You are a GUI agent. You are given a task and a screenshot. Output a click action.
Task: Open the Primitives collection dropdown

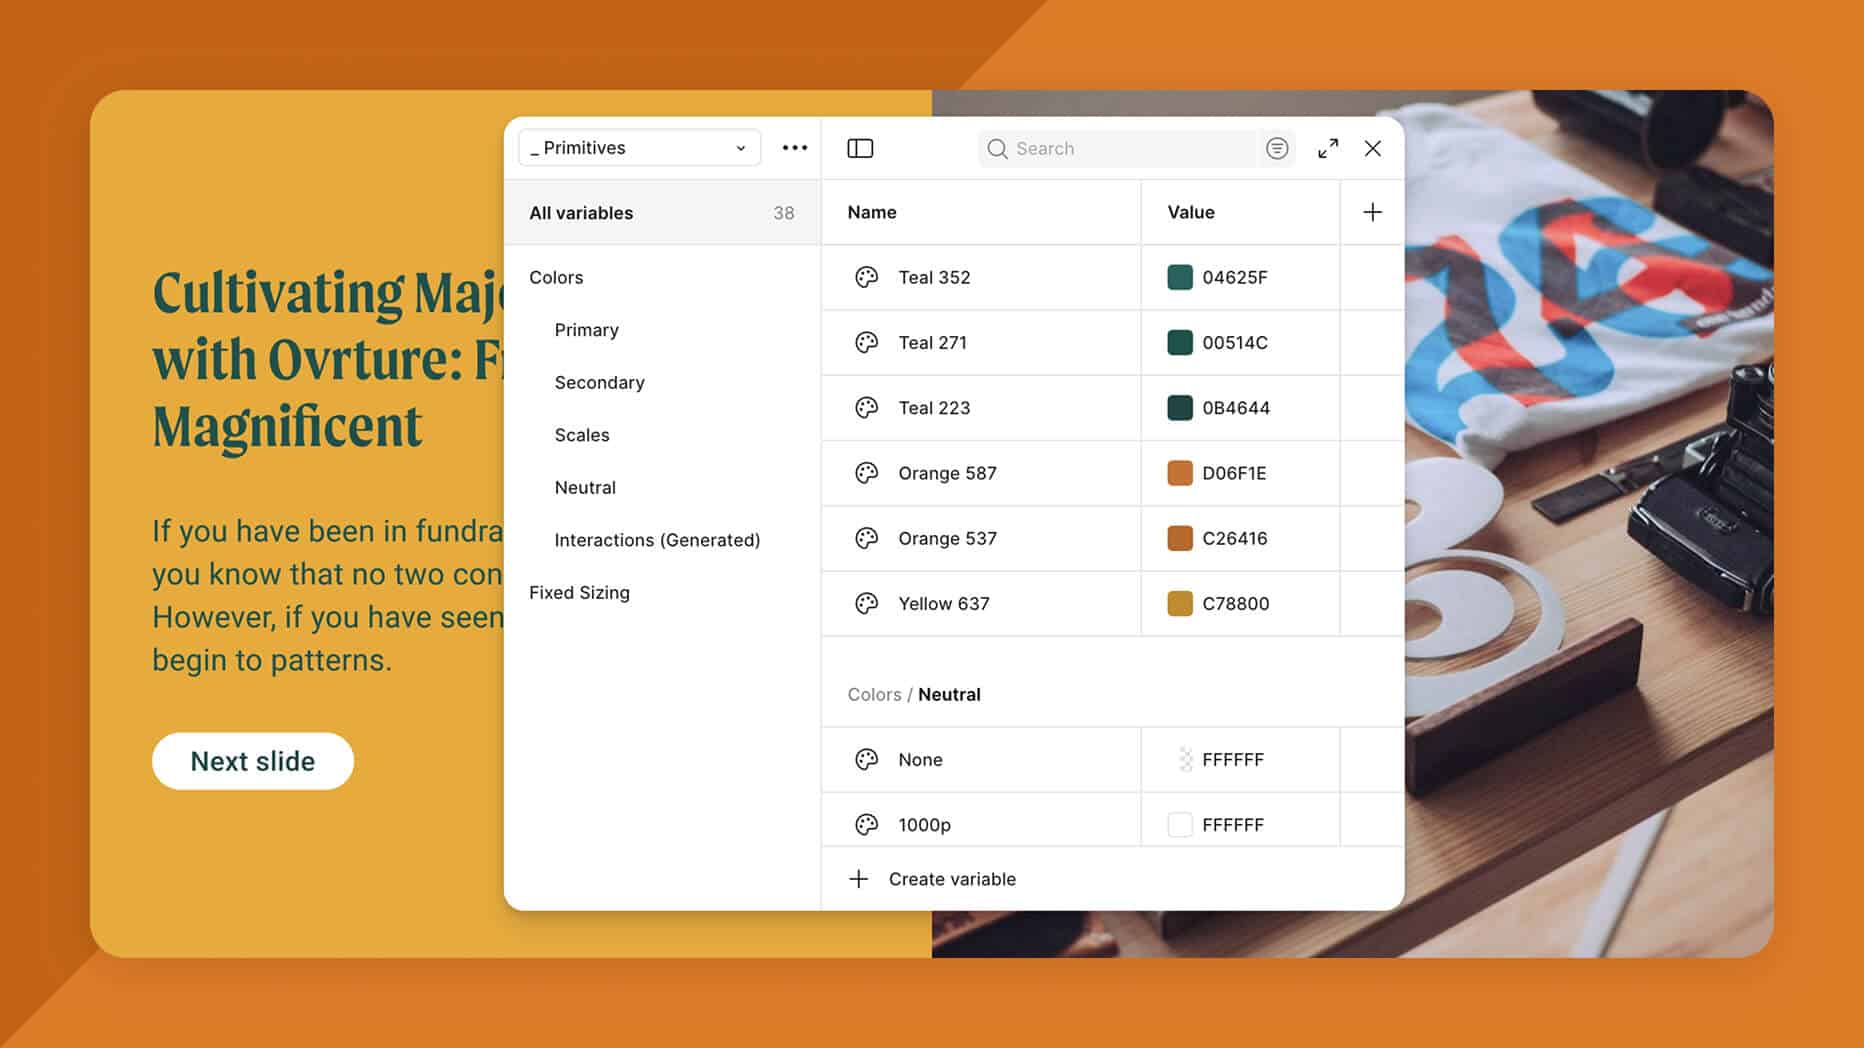point(639,148)
